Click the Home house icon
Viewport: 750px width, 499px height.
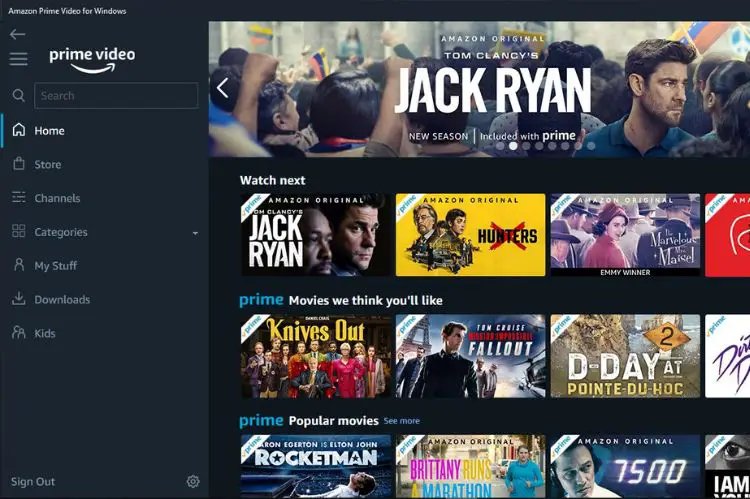point(19,130)
